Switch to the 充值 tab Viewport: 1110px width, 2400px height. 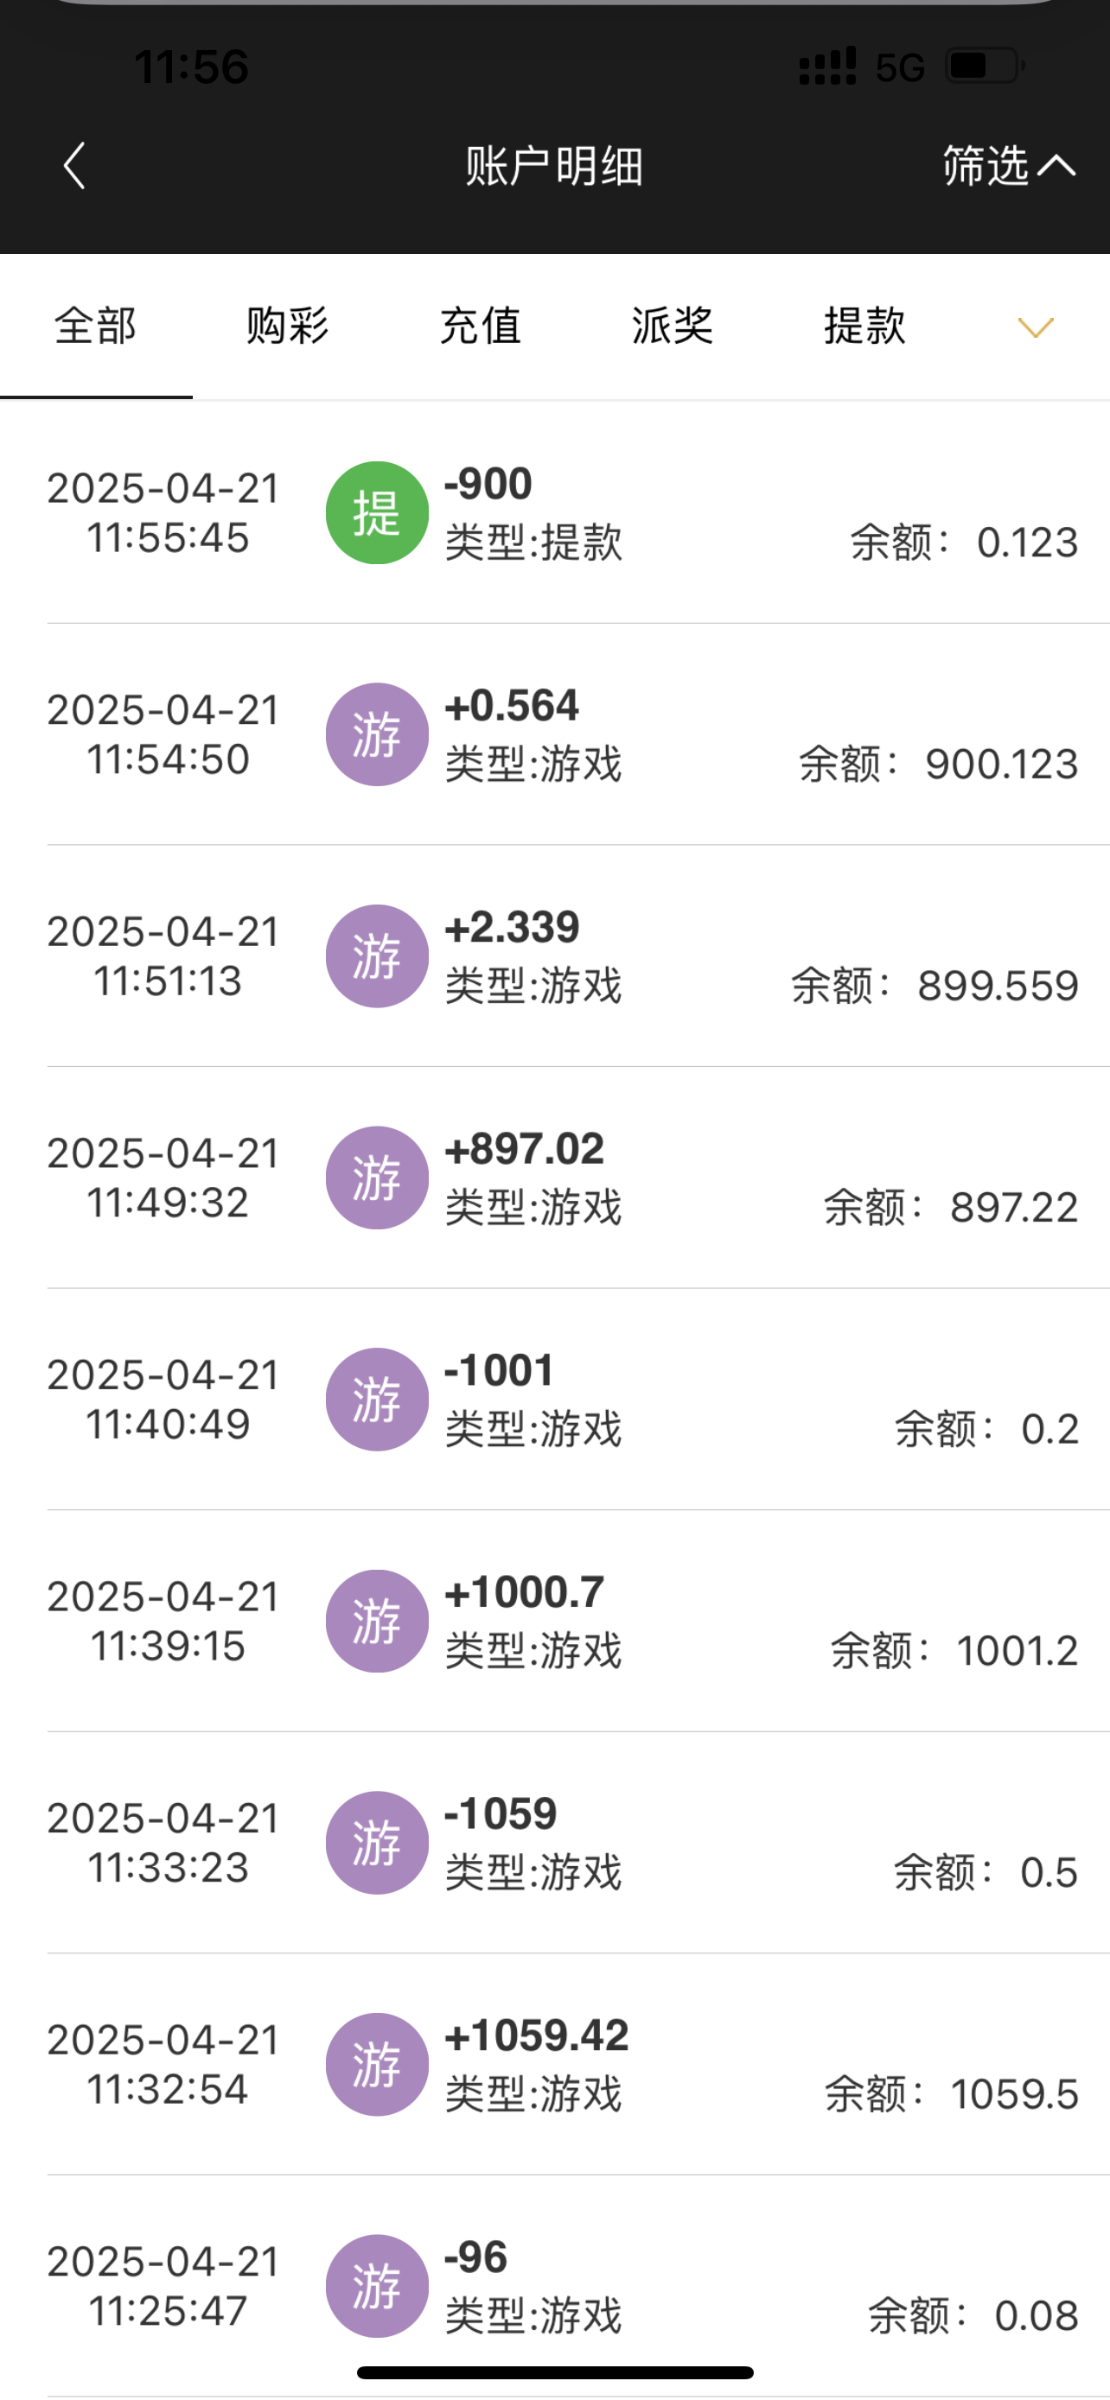pos(480,327)
